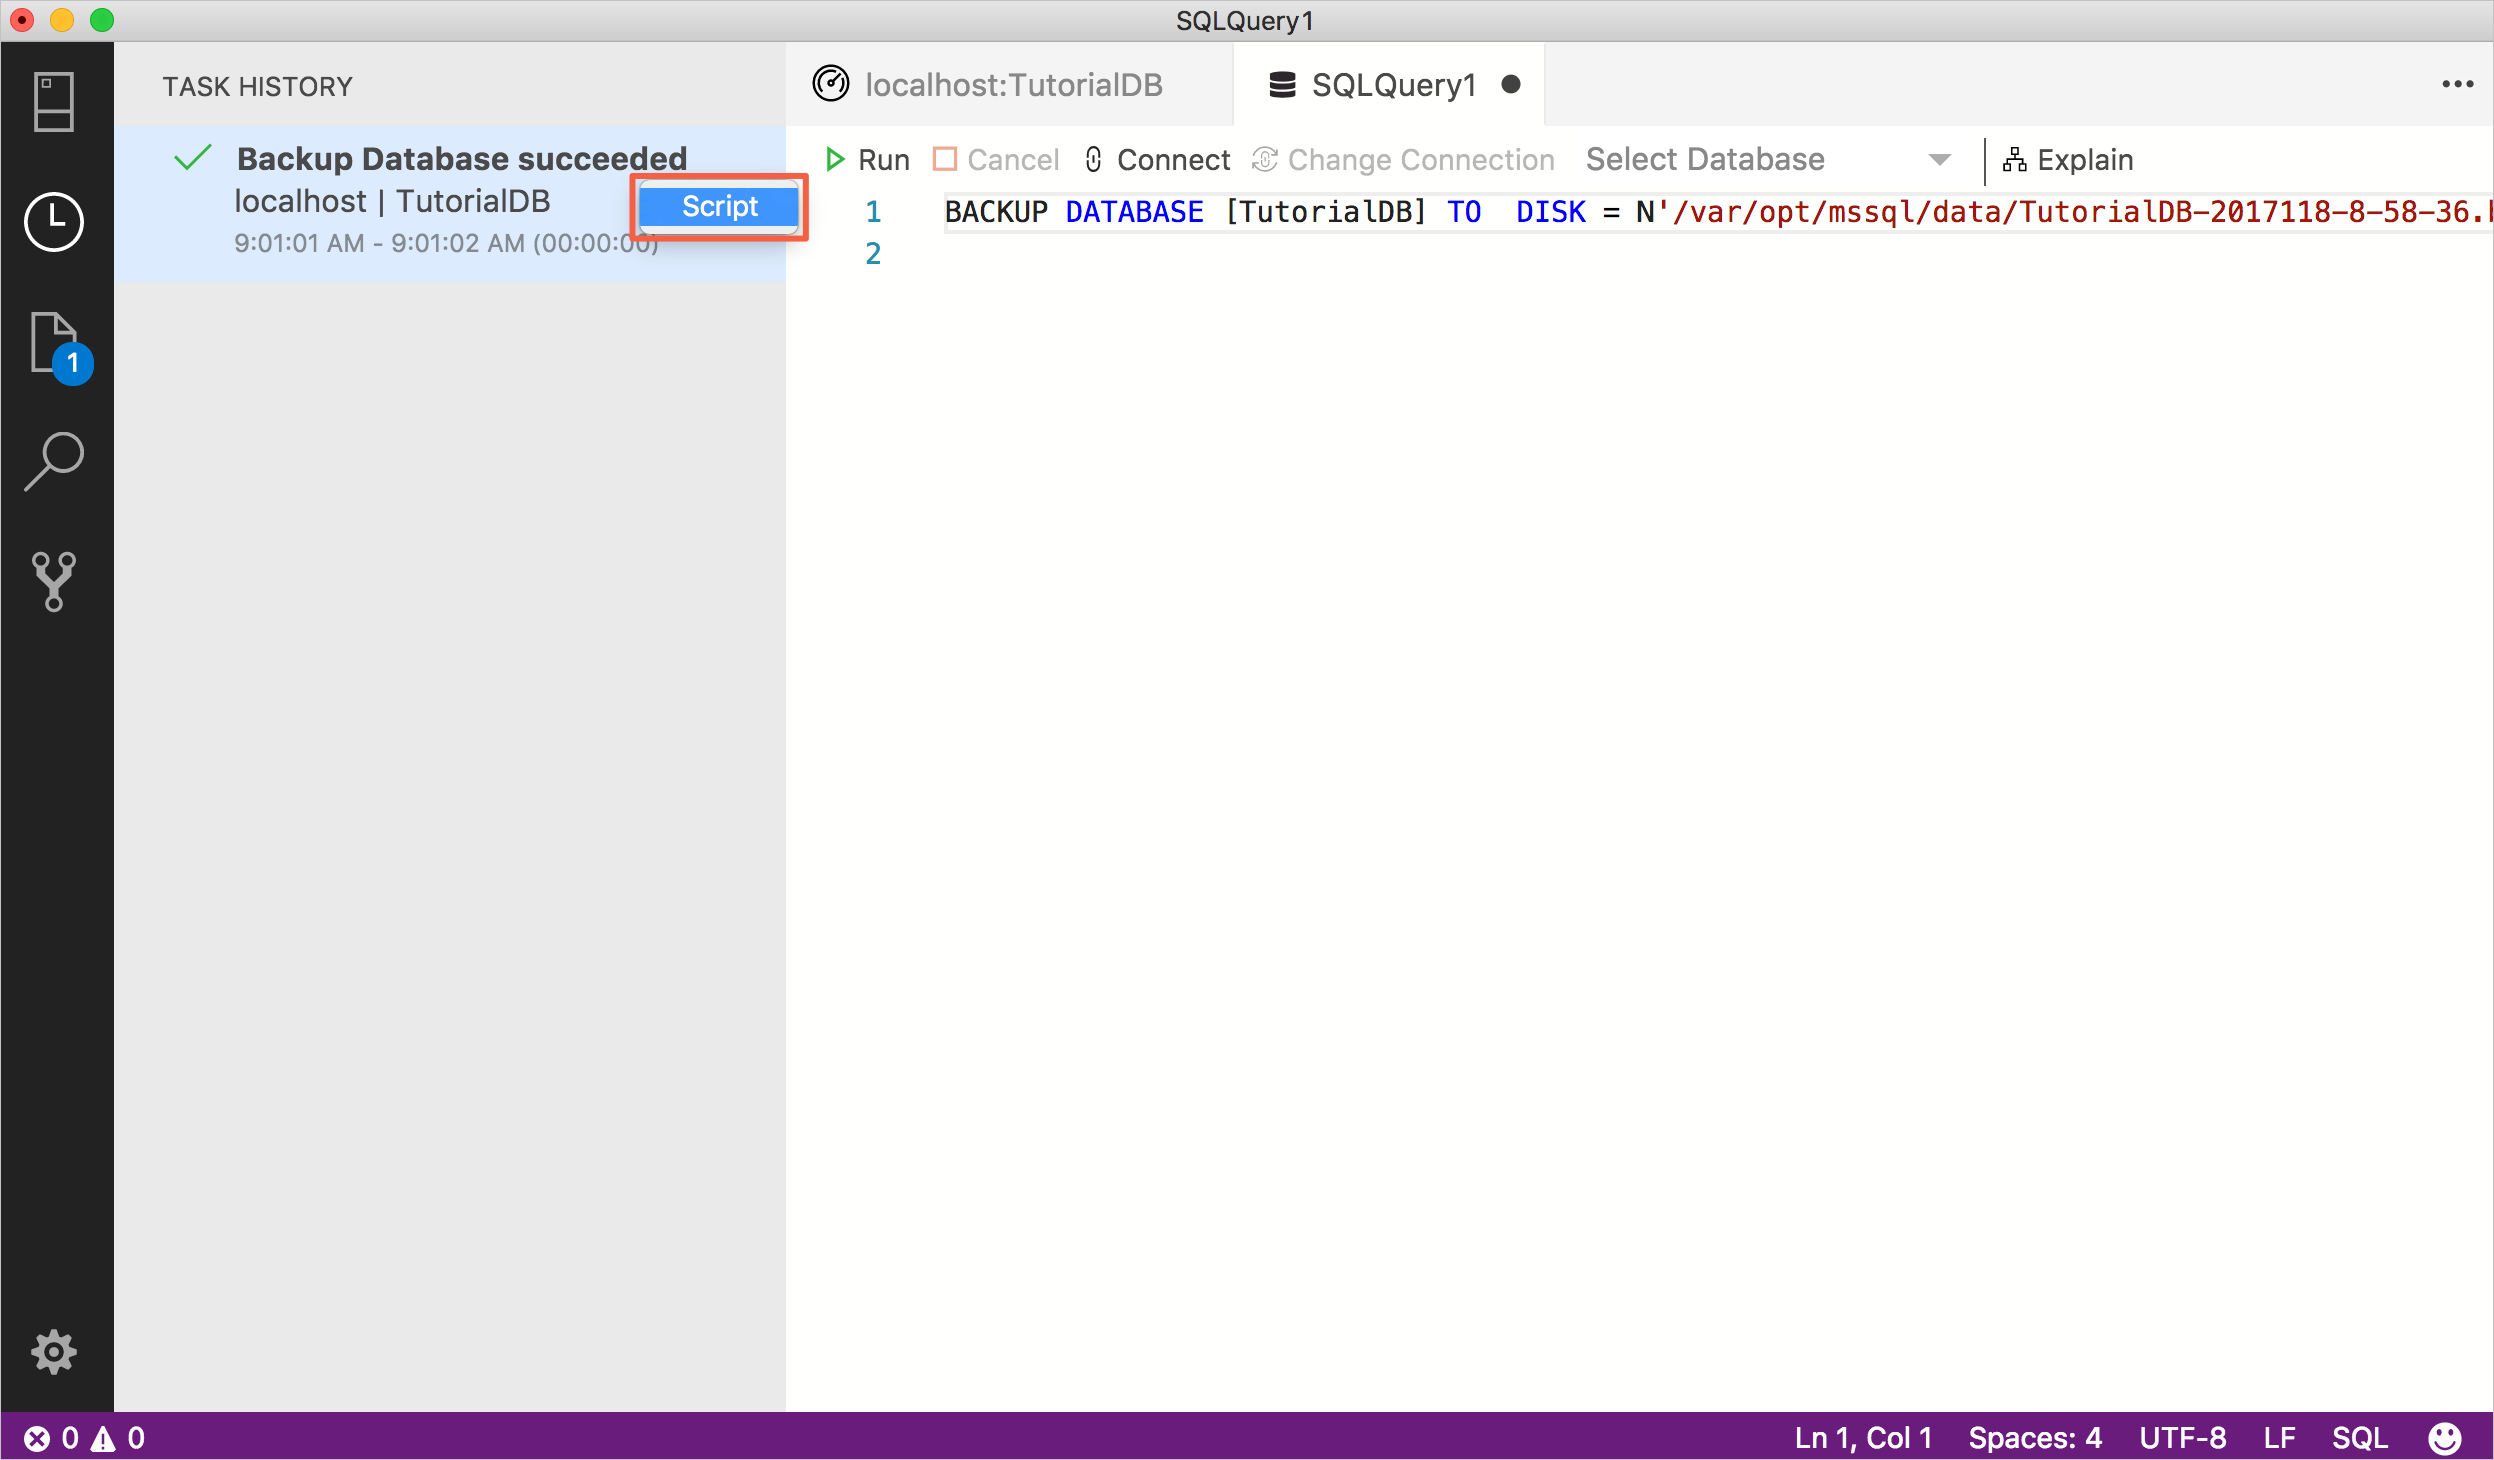
Task: Select the Task History clock icon
Action: (x=52, y=222)
